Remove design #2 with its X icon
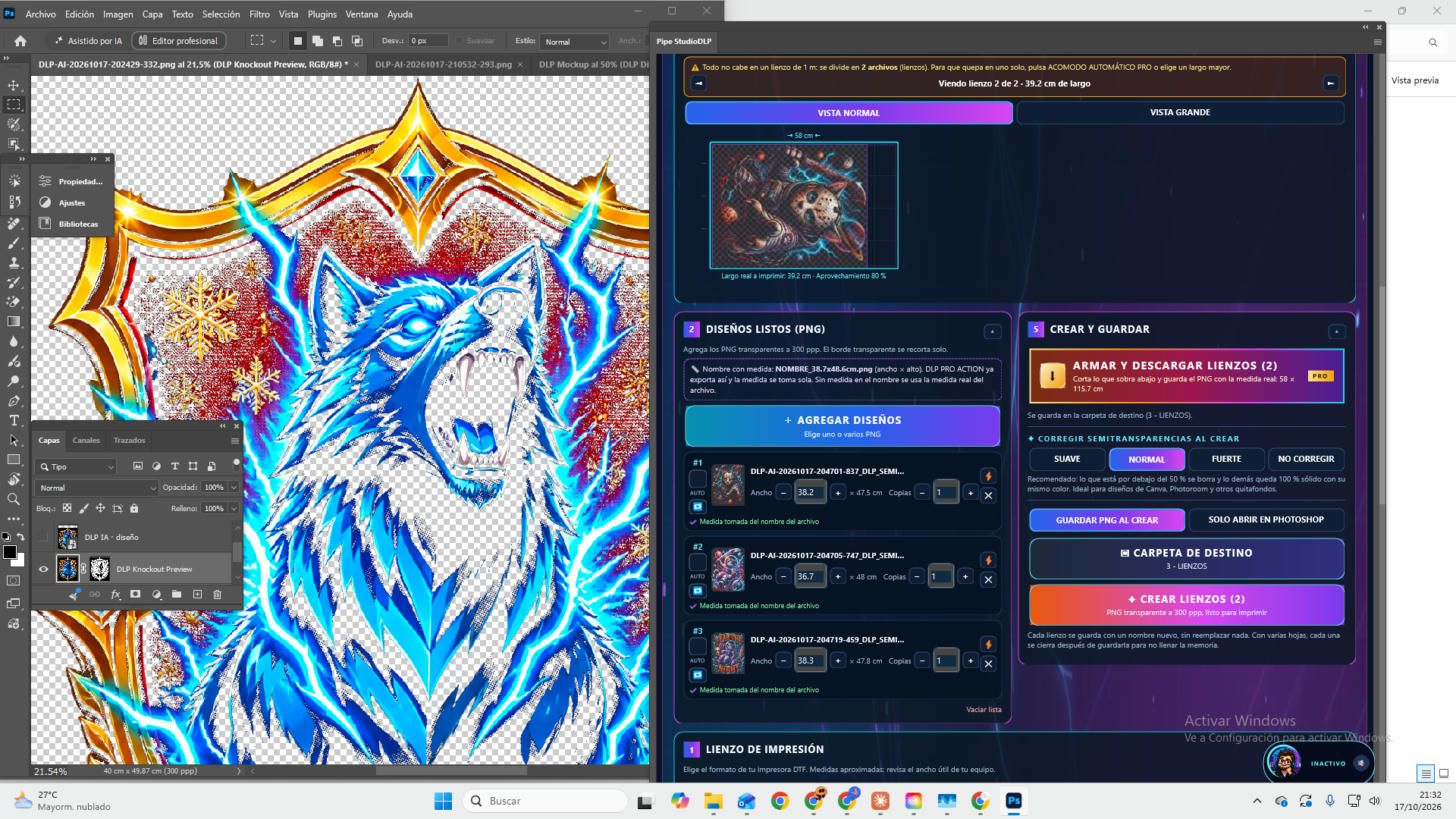 [988, 579]
